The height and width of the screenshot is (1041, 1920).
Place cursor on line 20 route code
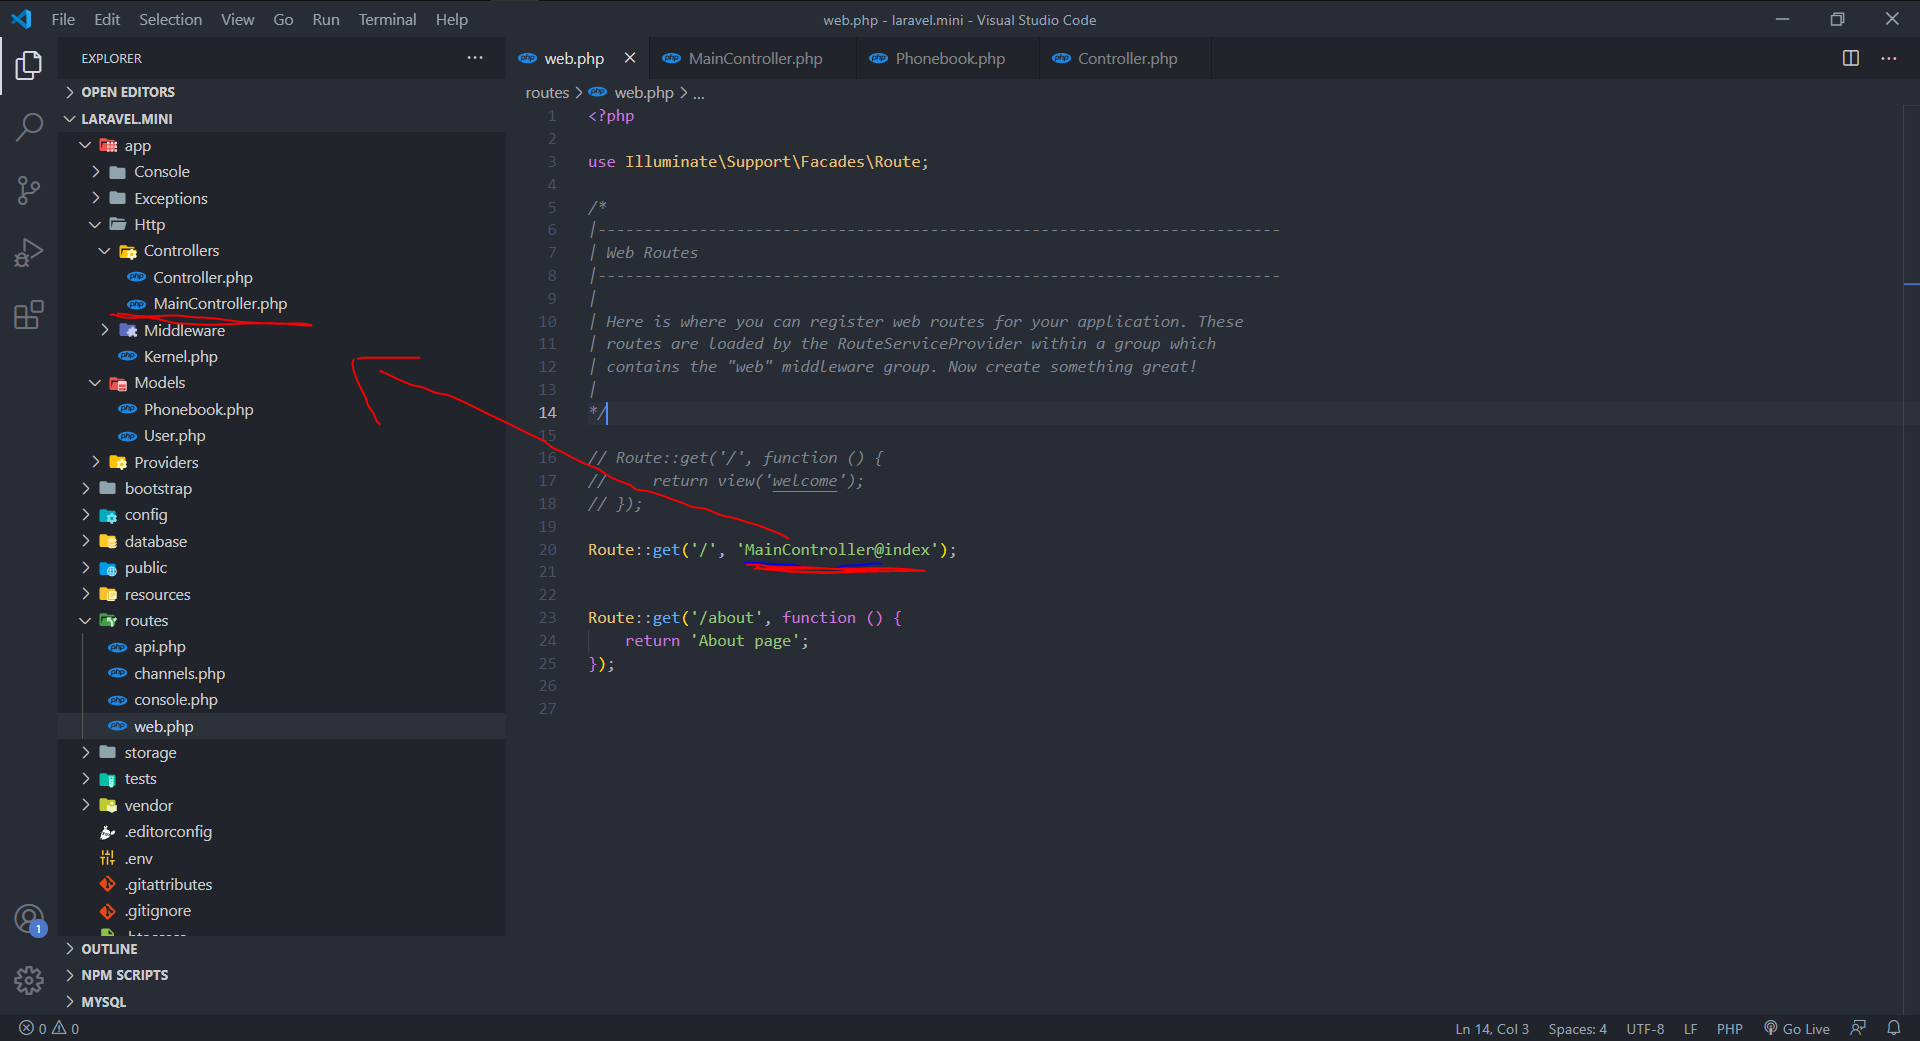[771, 550]
